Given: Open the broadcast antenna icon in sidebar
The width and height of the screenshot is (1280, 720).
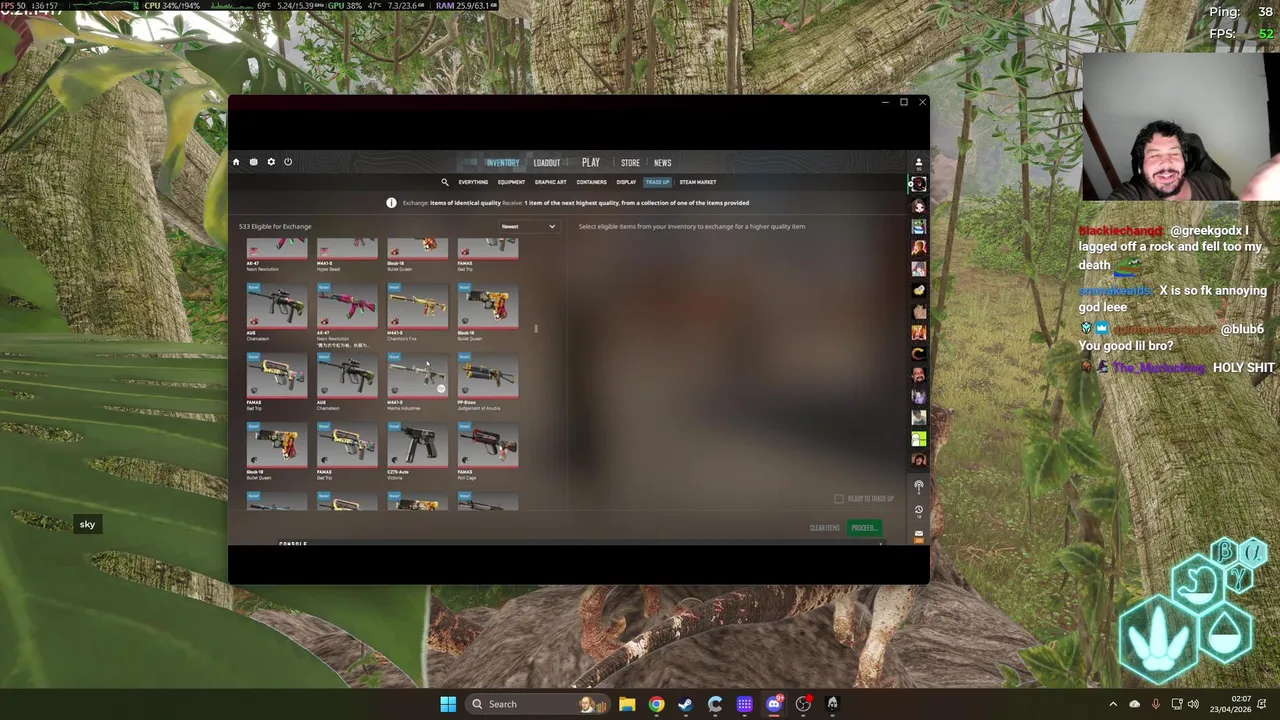Looking at the screenshot, I should 919,486.
